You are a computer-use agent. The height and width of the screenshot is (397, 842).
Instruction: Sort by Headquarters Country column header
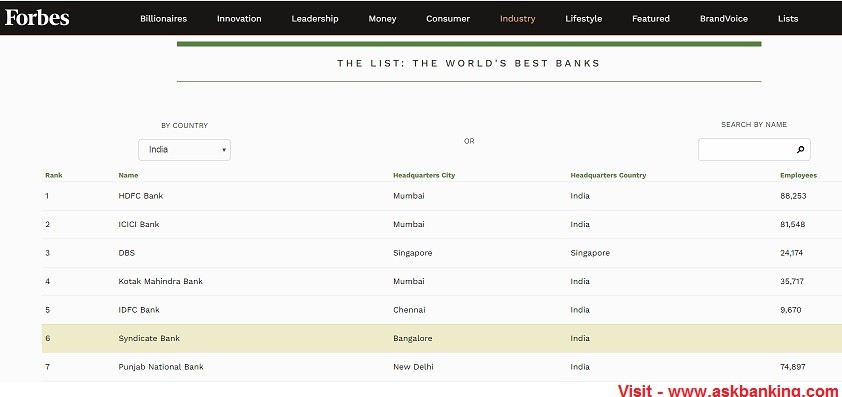coord(608,175)
